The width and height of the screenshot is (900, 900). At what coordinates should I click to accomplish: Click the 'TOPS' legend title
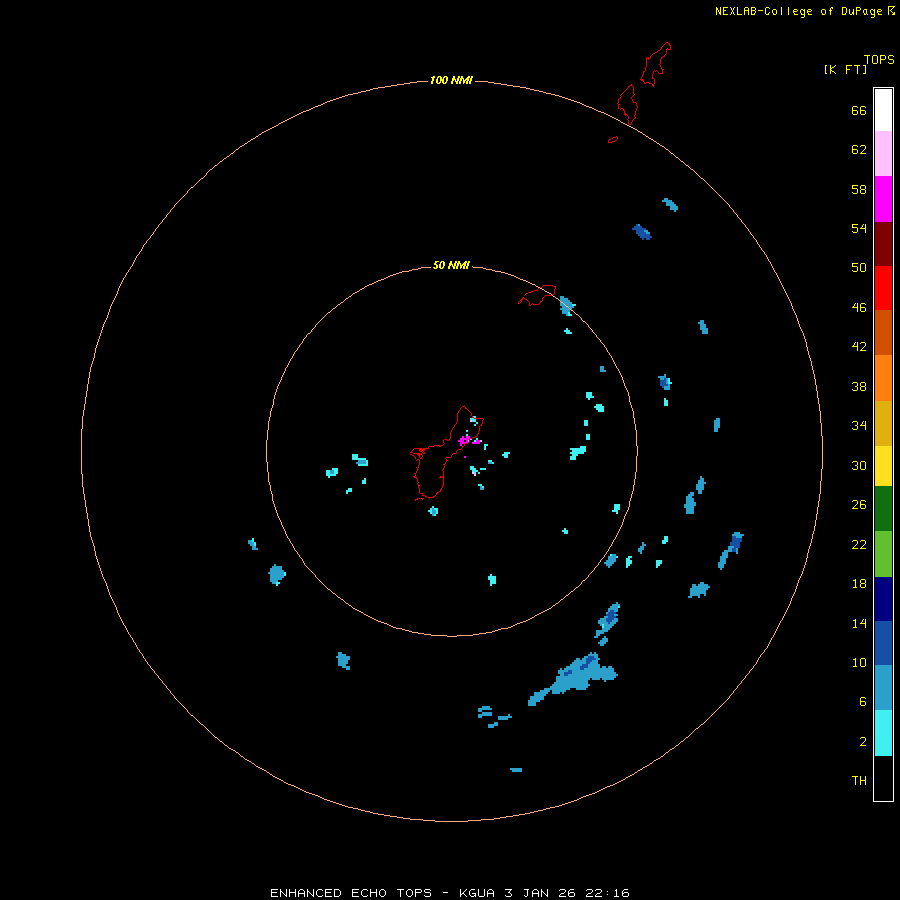(x=879, y=59)
